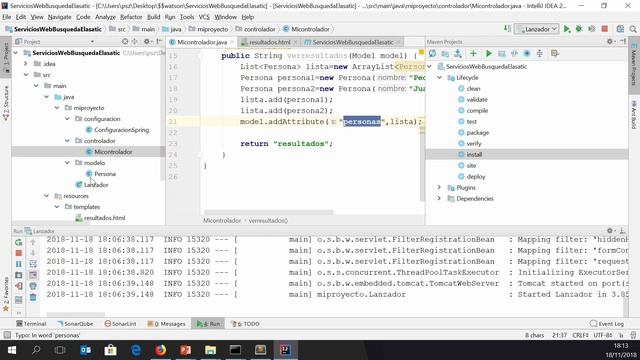Stop the running process from the main toolbar
This screenshot has height=360, width=640.
604,29
